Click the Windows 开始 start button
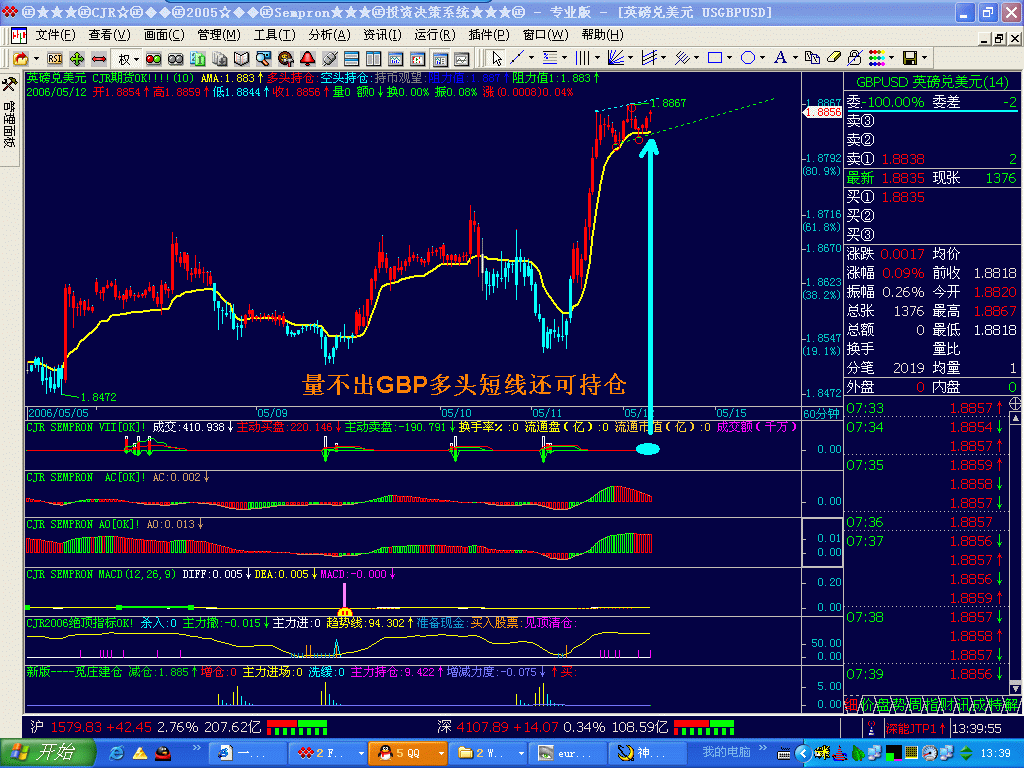This screenshot has width=1024, height=768. [48, 753]
